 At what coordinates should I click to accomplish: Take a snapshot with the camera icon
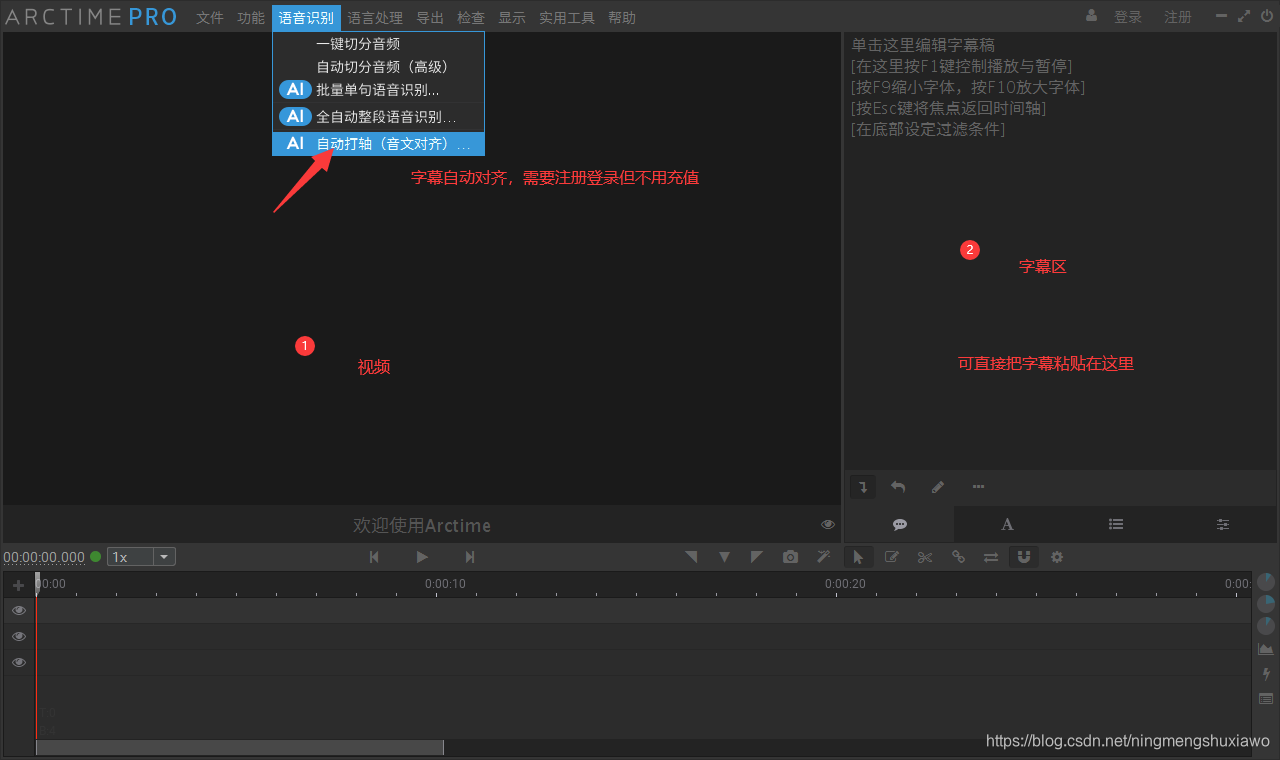[x=790, y=557]
